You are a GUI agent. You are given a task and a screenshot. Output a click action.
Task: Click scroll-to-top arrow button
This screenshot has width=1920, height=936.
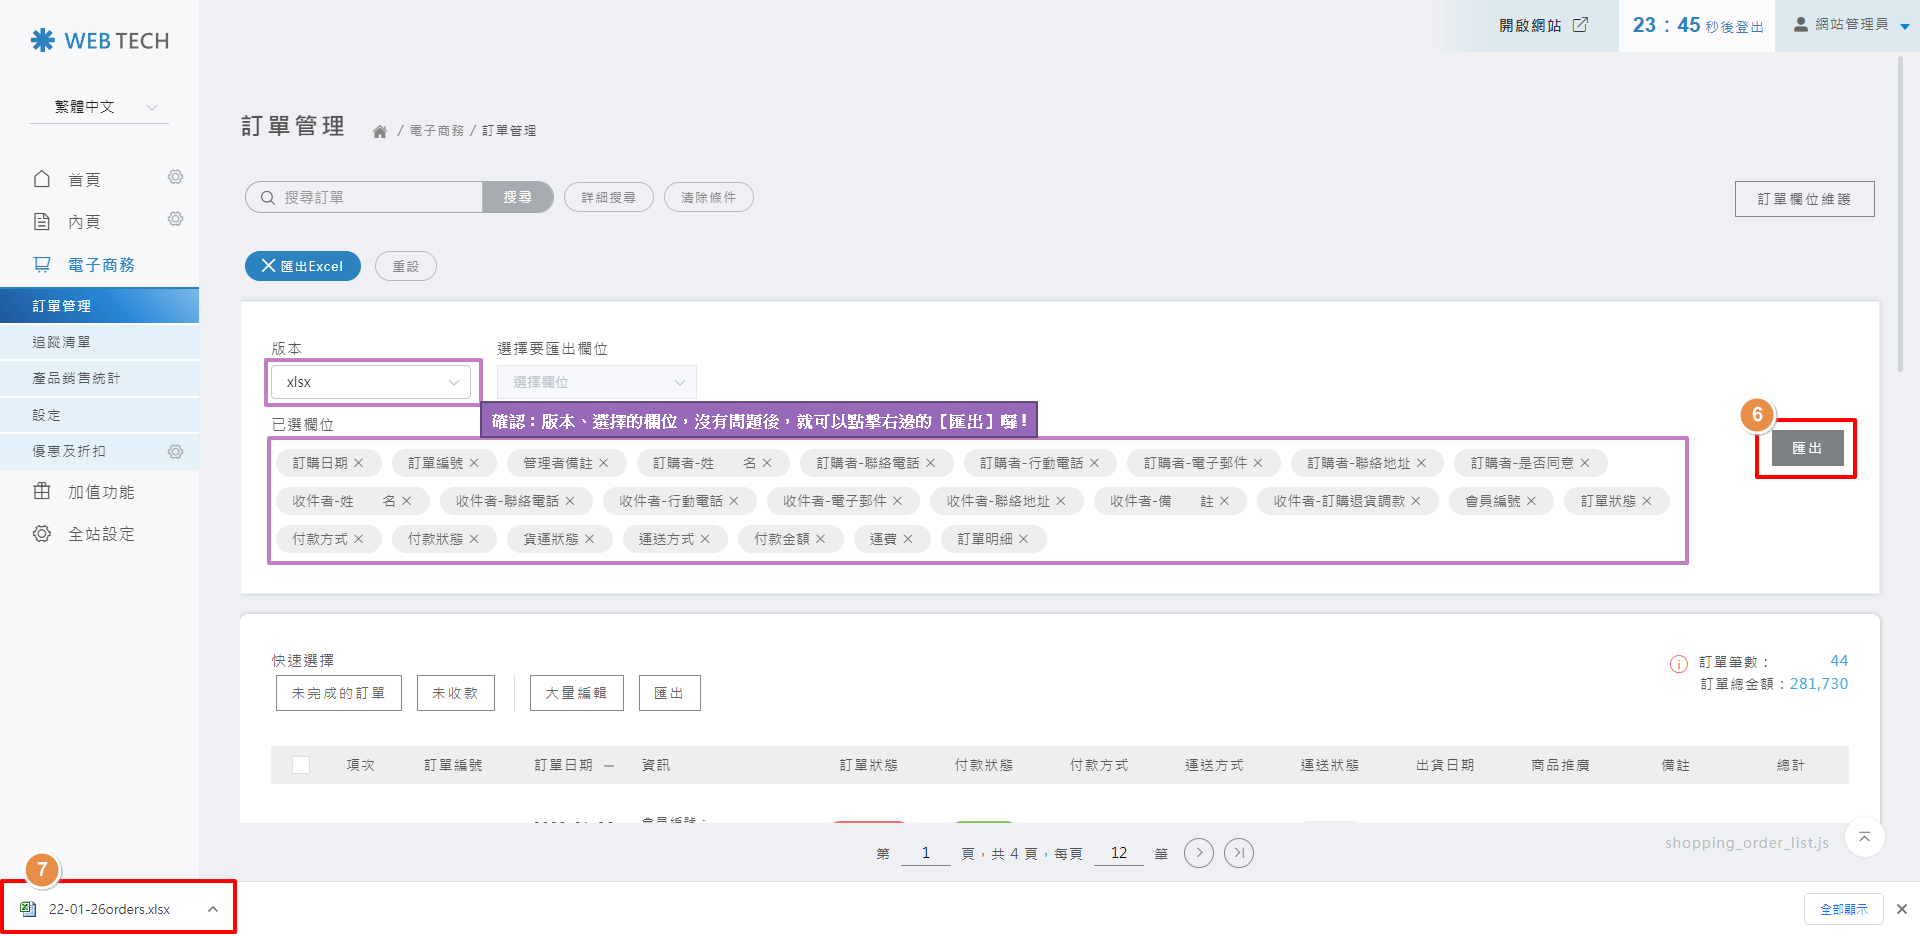[1864, 838]
